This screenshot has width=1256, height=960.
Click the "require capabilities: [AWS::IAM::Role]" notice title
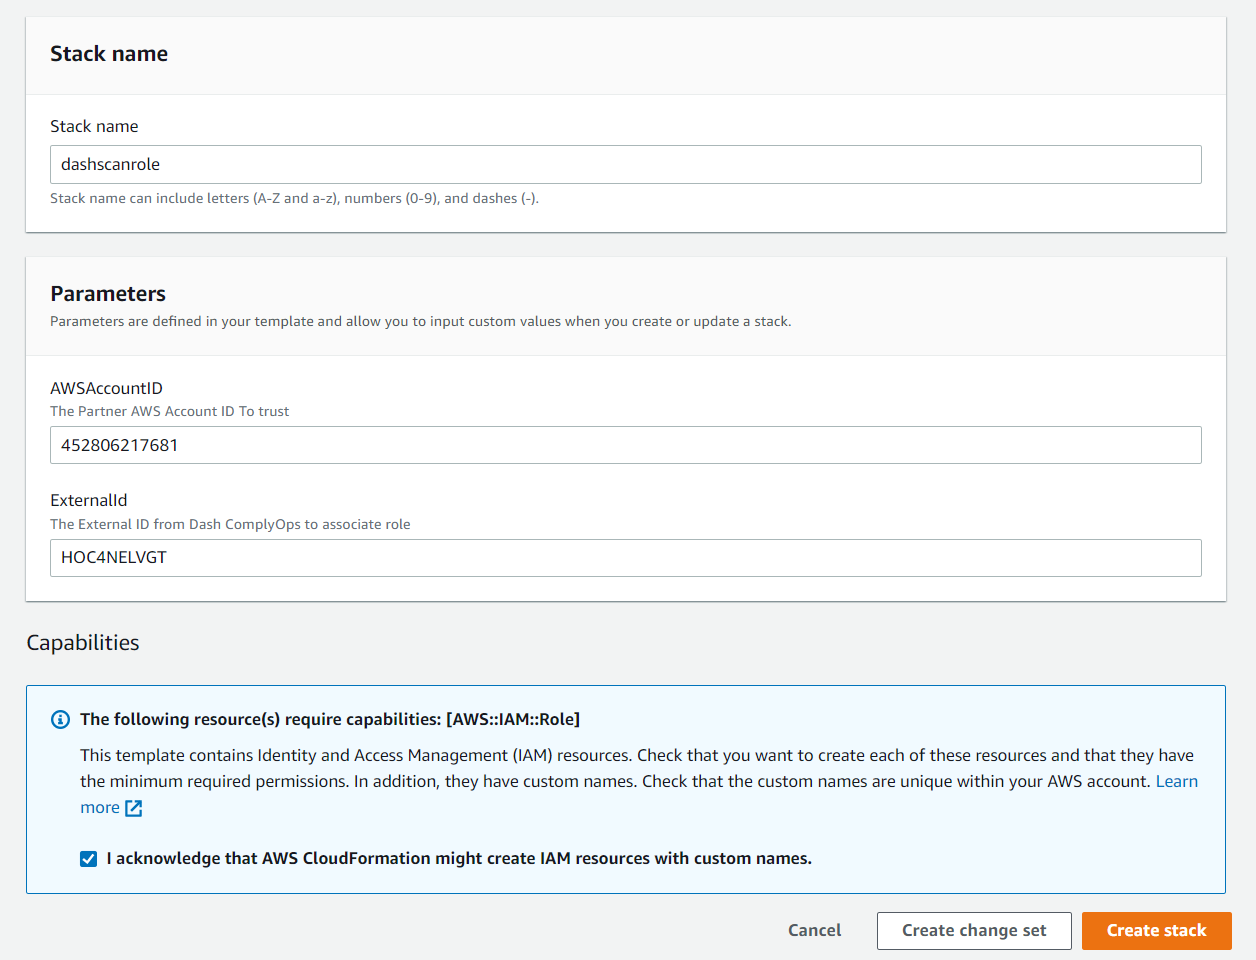330,720
